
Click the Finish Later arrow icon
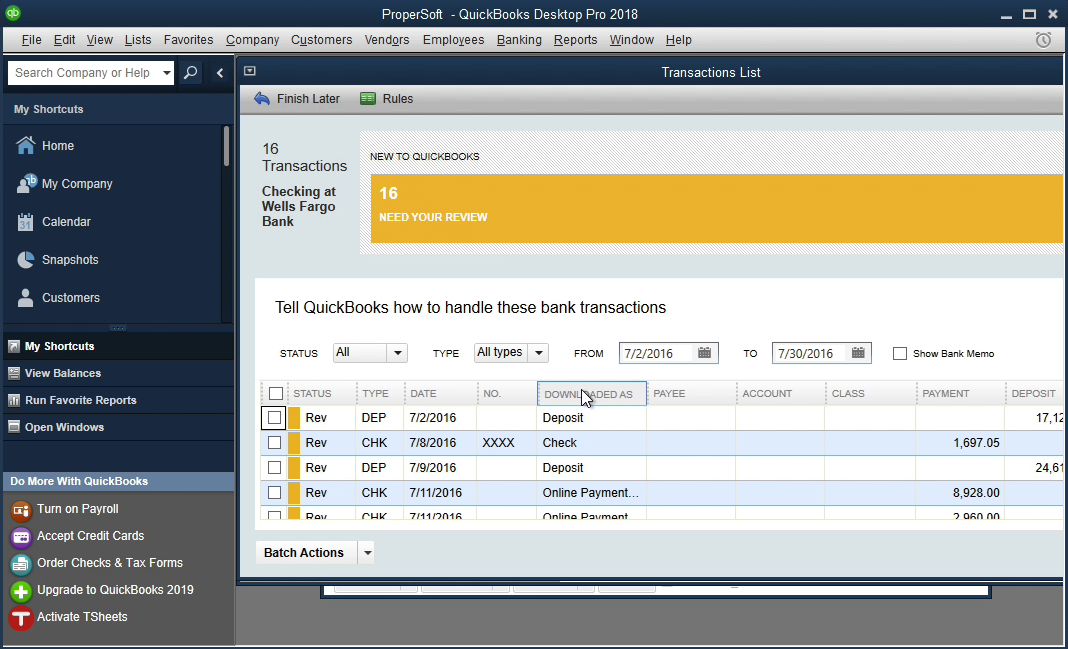[262, 99]
